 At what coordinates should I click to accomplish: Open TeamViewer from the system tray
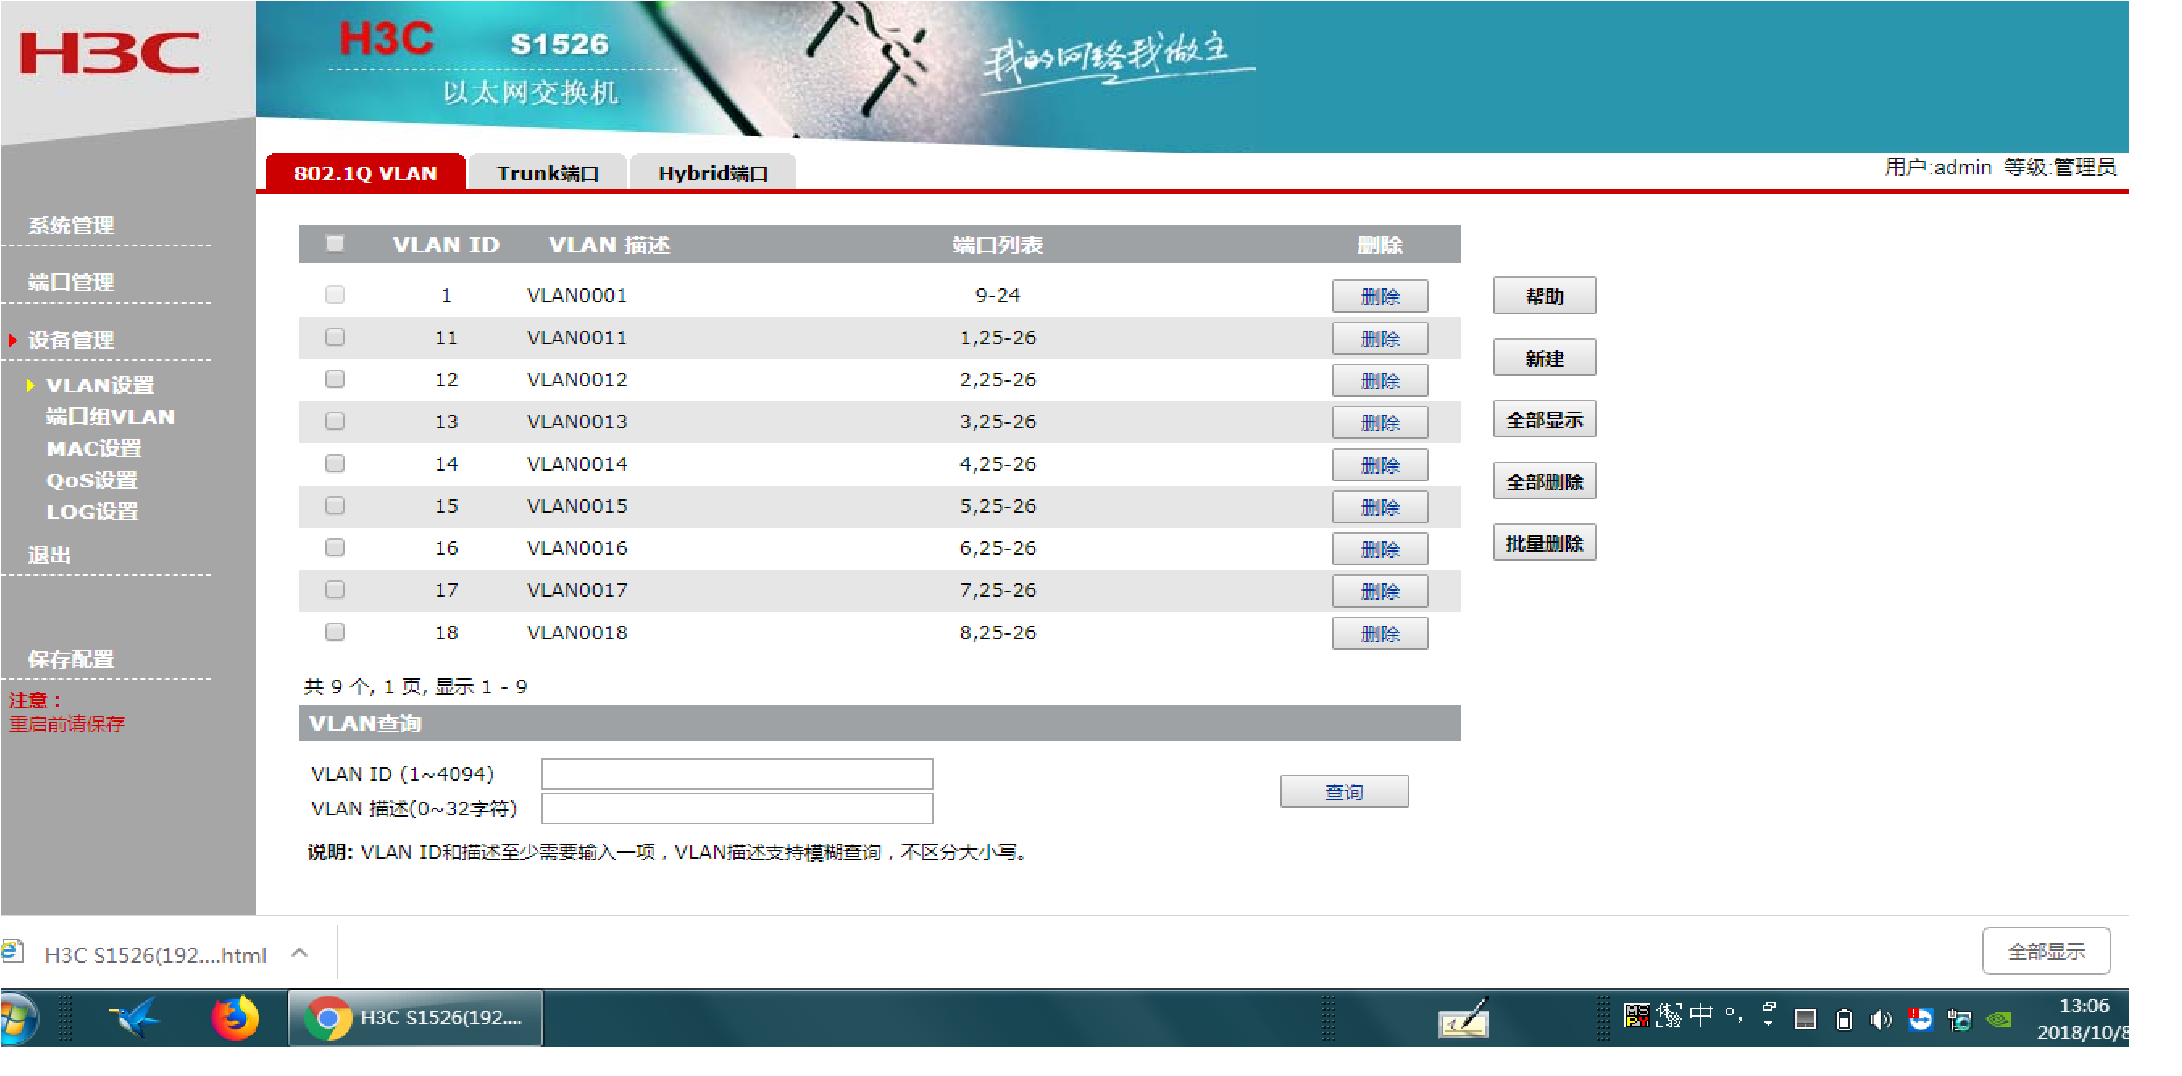1920,1019
